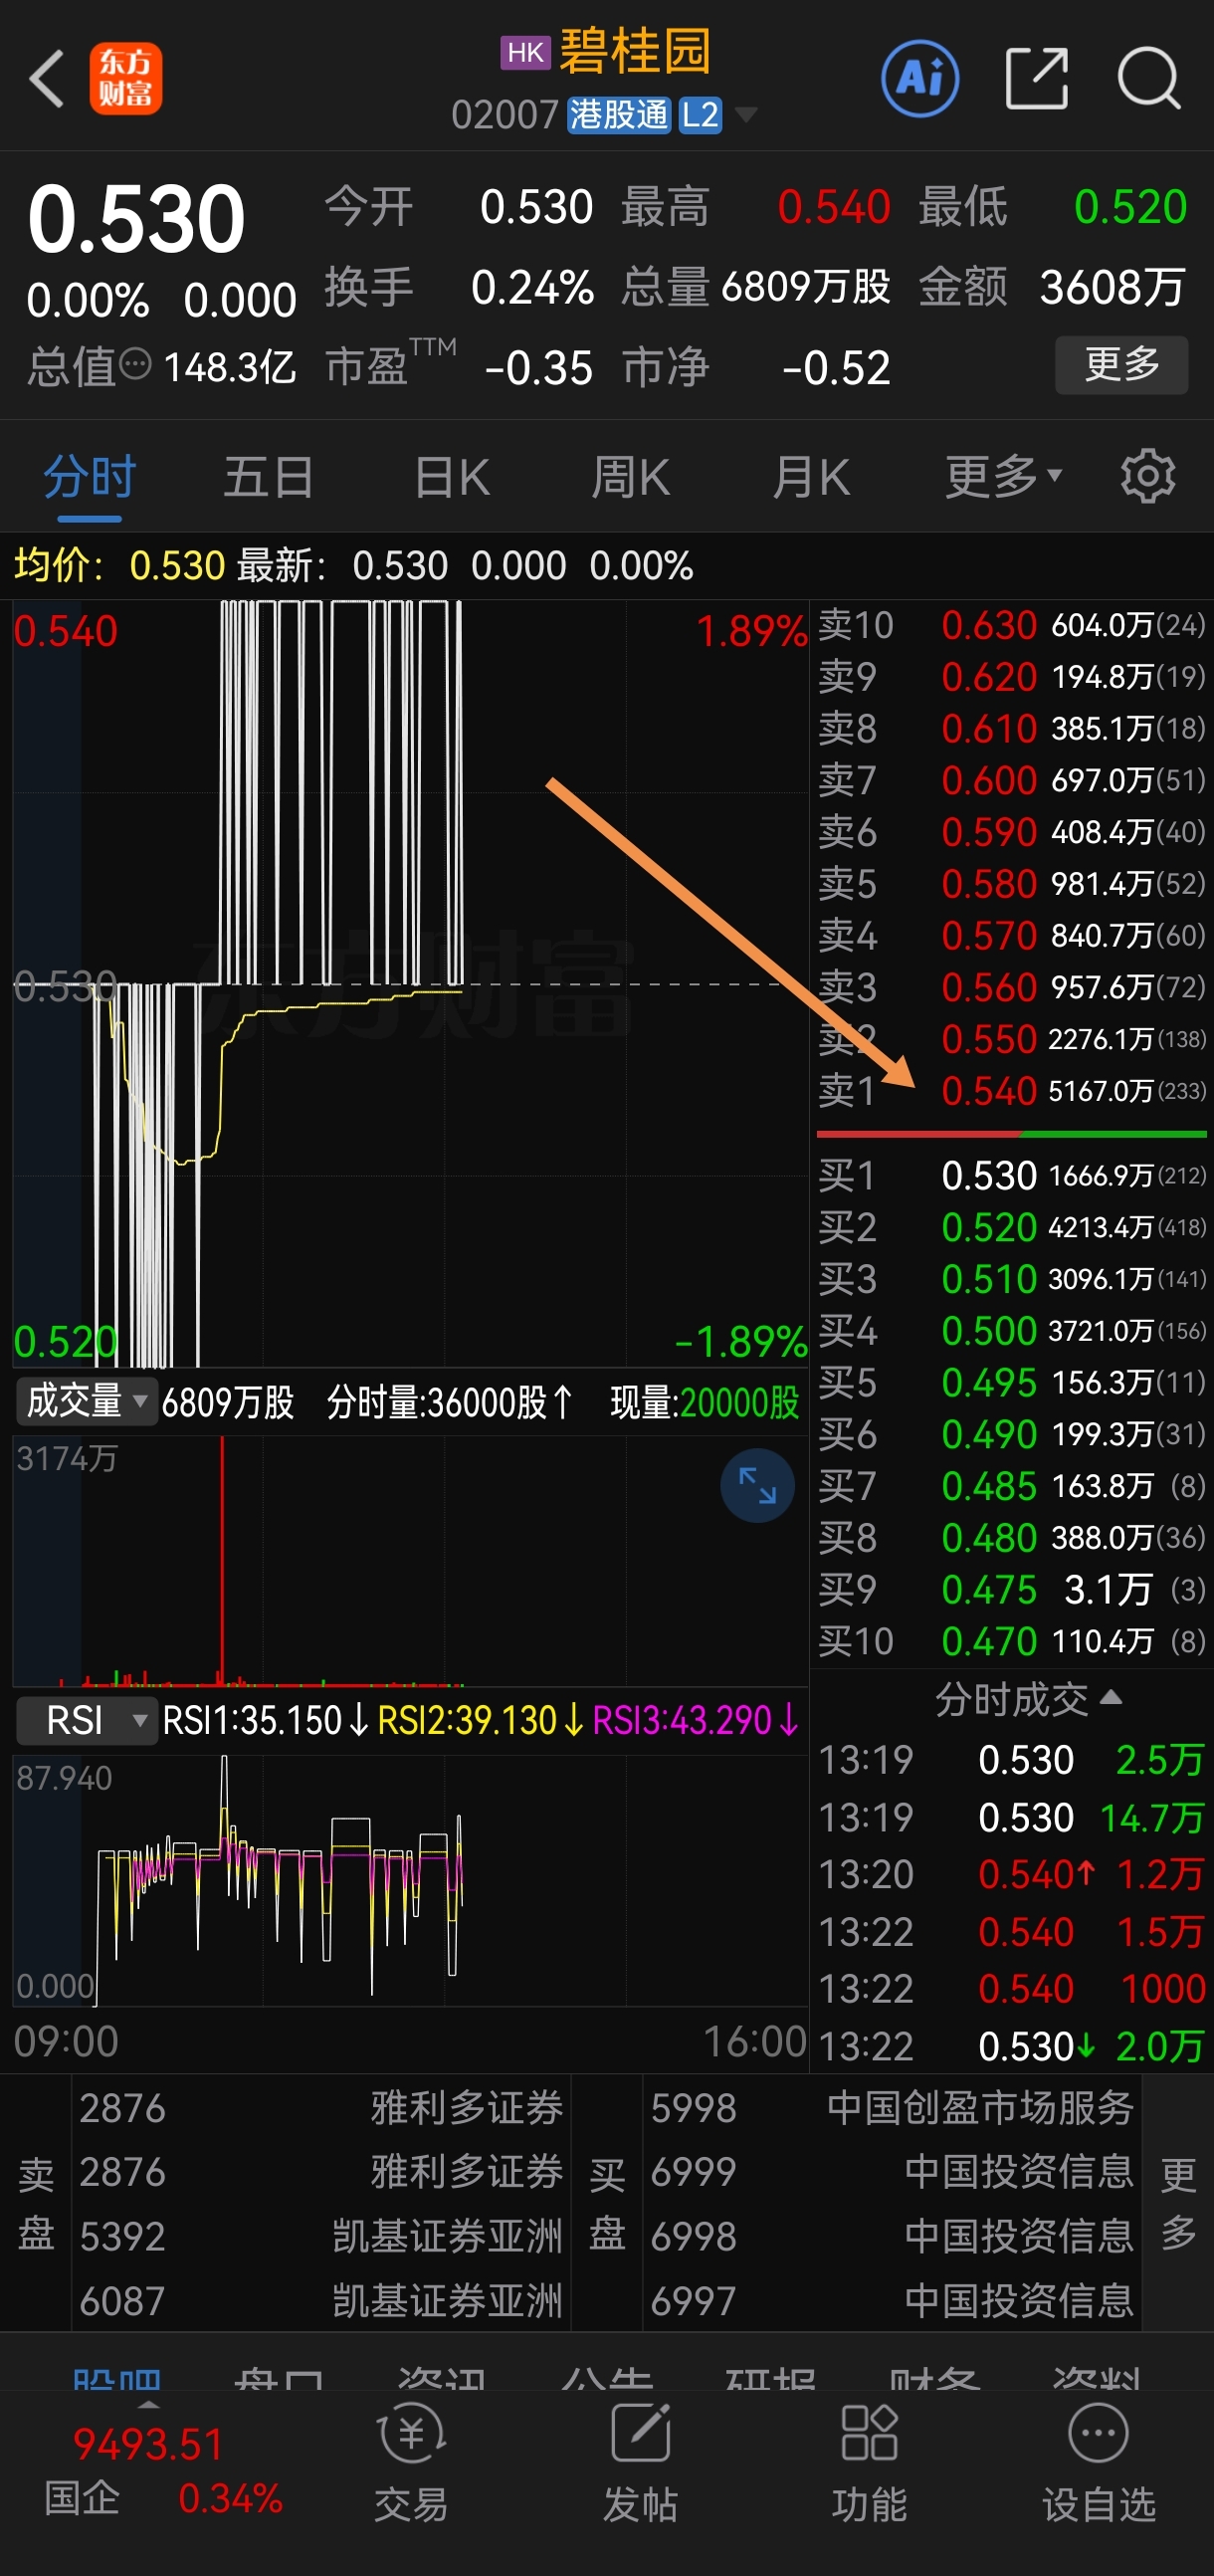1214x2576 pixels.
Task: Tap the 6087 凯基证券亚洲 broker row
Action: click(321, 2301)
